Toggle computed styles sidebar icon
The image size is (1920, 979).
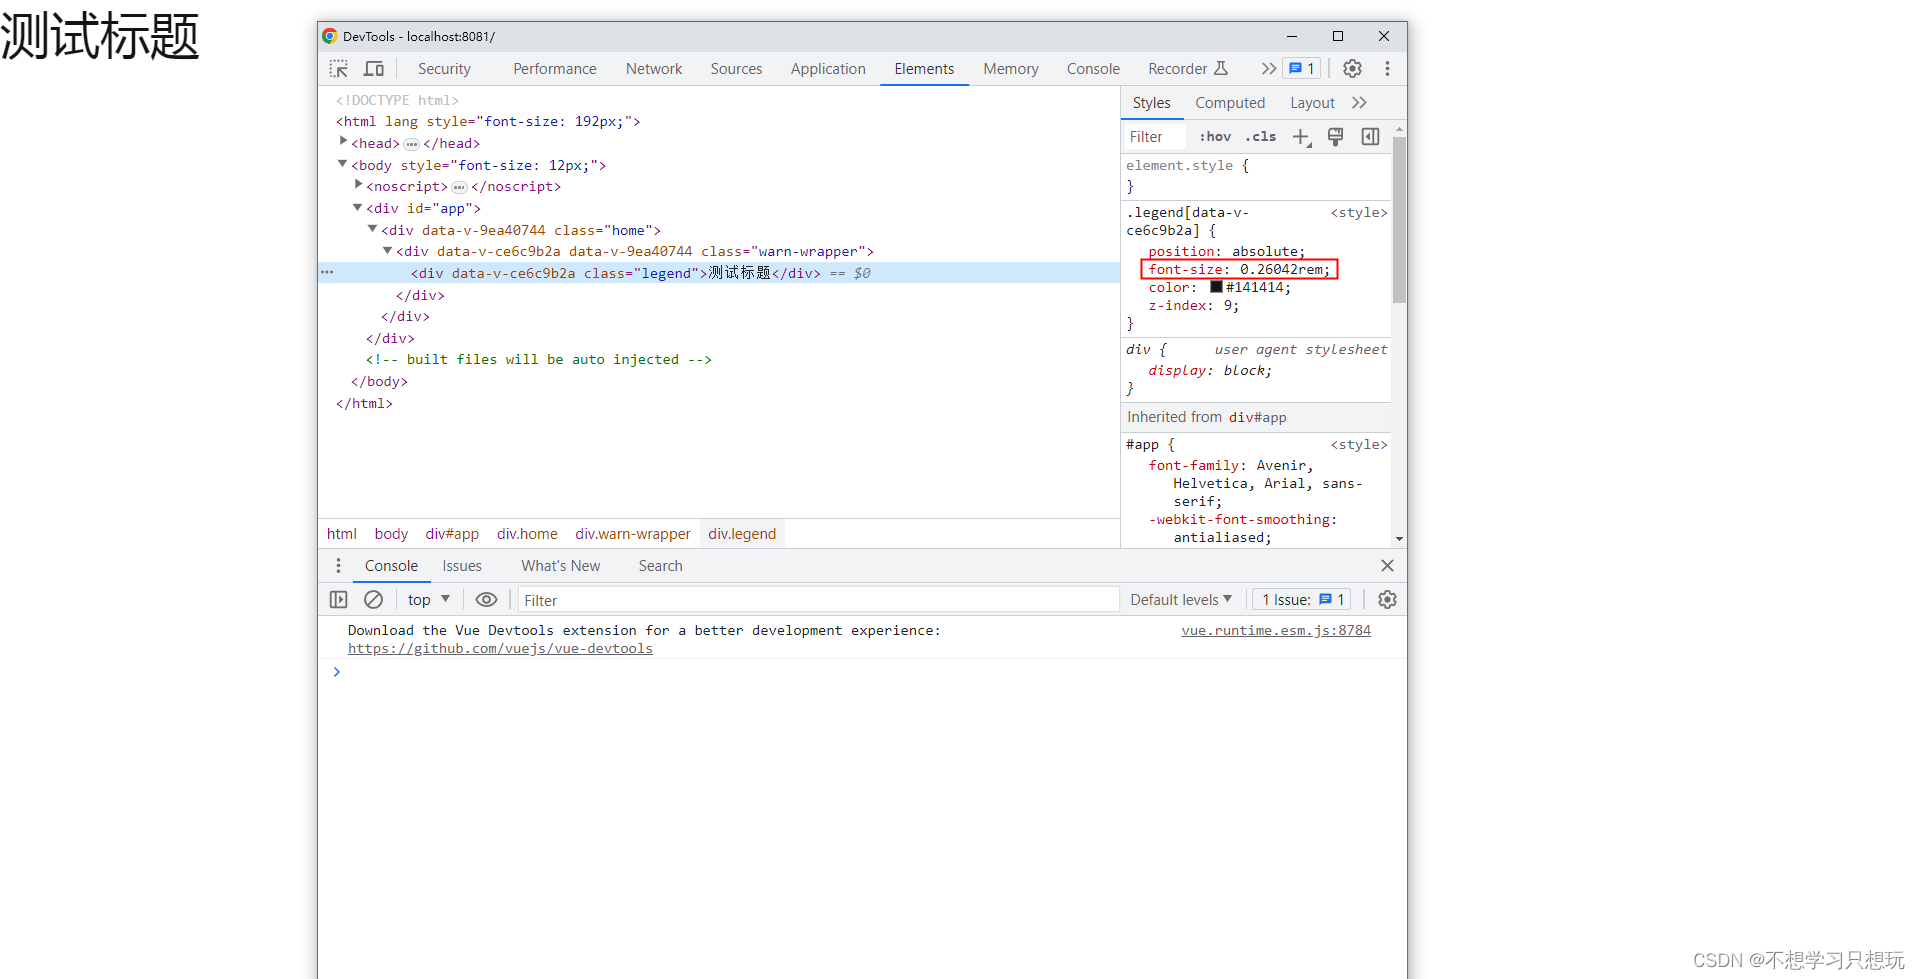coord(1370,137)
